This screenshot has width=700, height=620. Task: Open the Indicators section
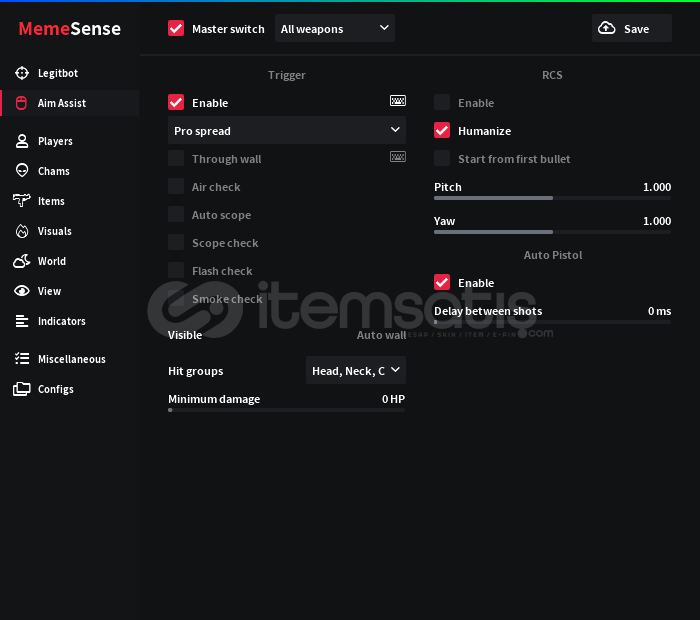[x=70, y=321]
